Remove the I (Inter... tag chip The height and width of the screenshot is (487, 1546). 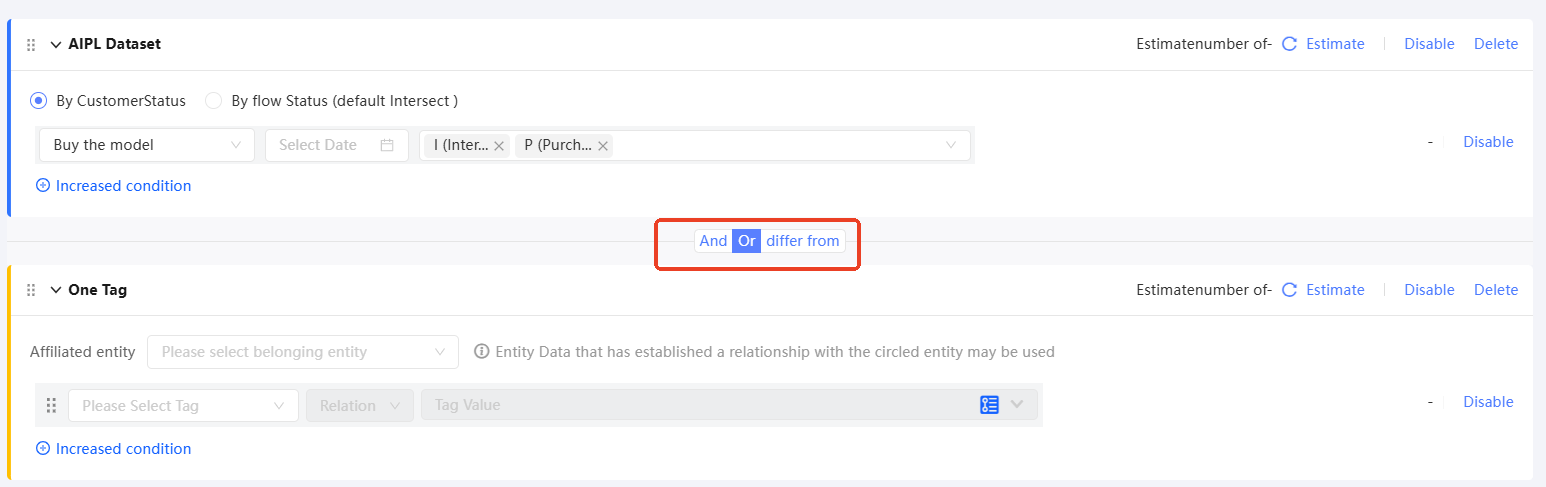[499, 146]
